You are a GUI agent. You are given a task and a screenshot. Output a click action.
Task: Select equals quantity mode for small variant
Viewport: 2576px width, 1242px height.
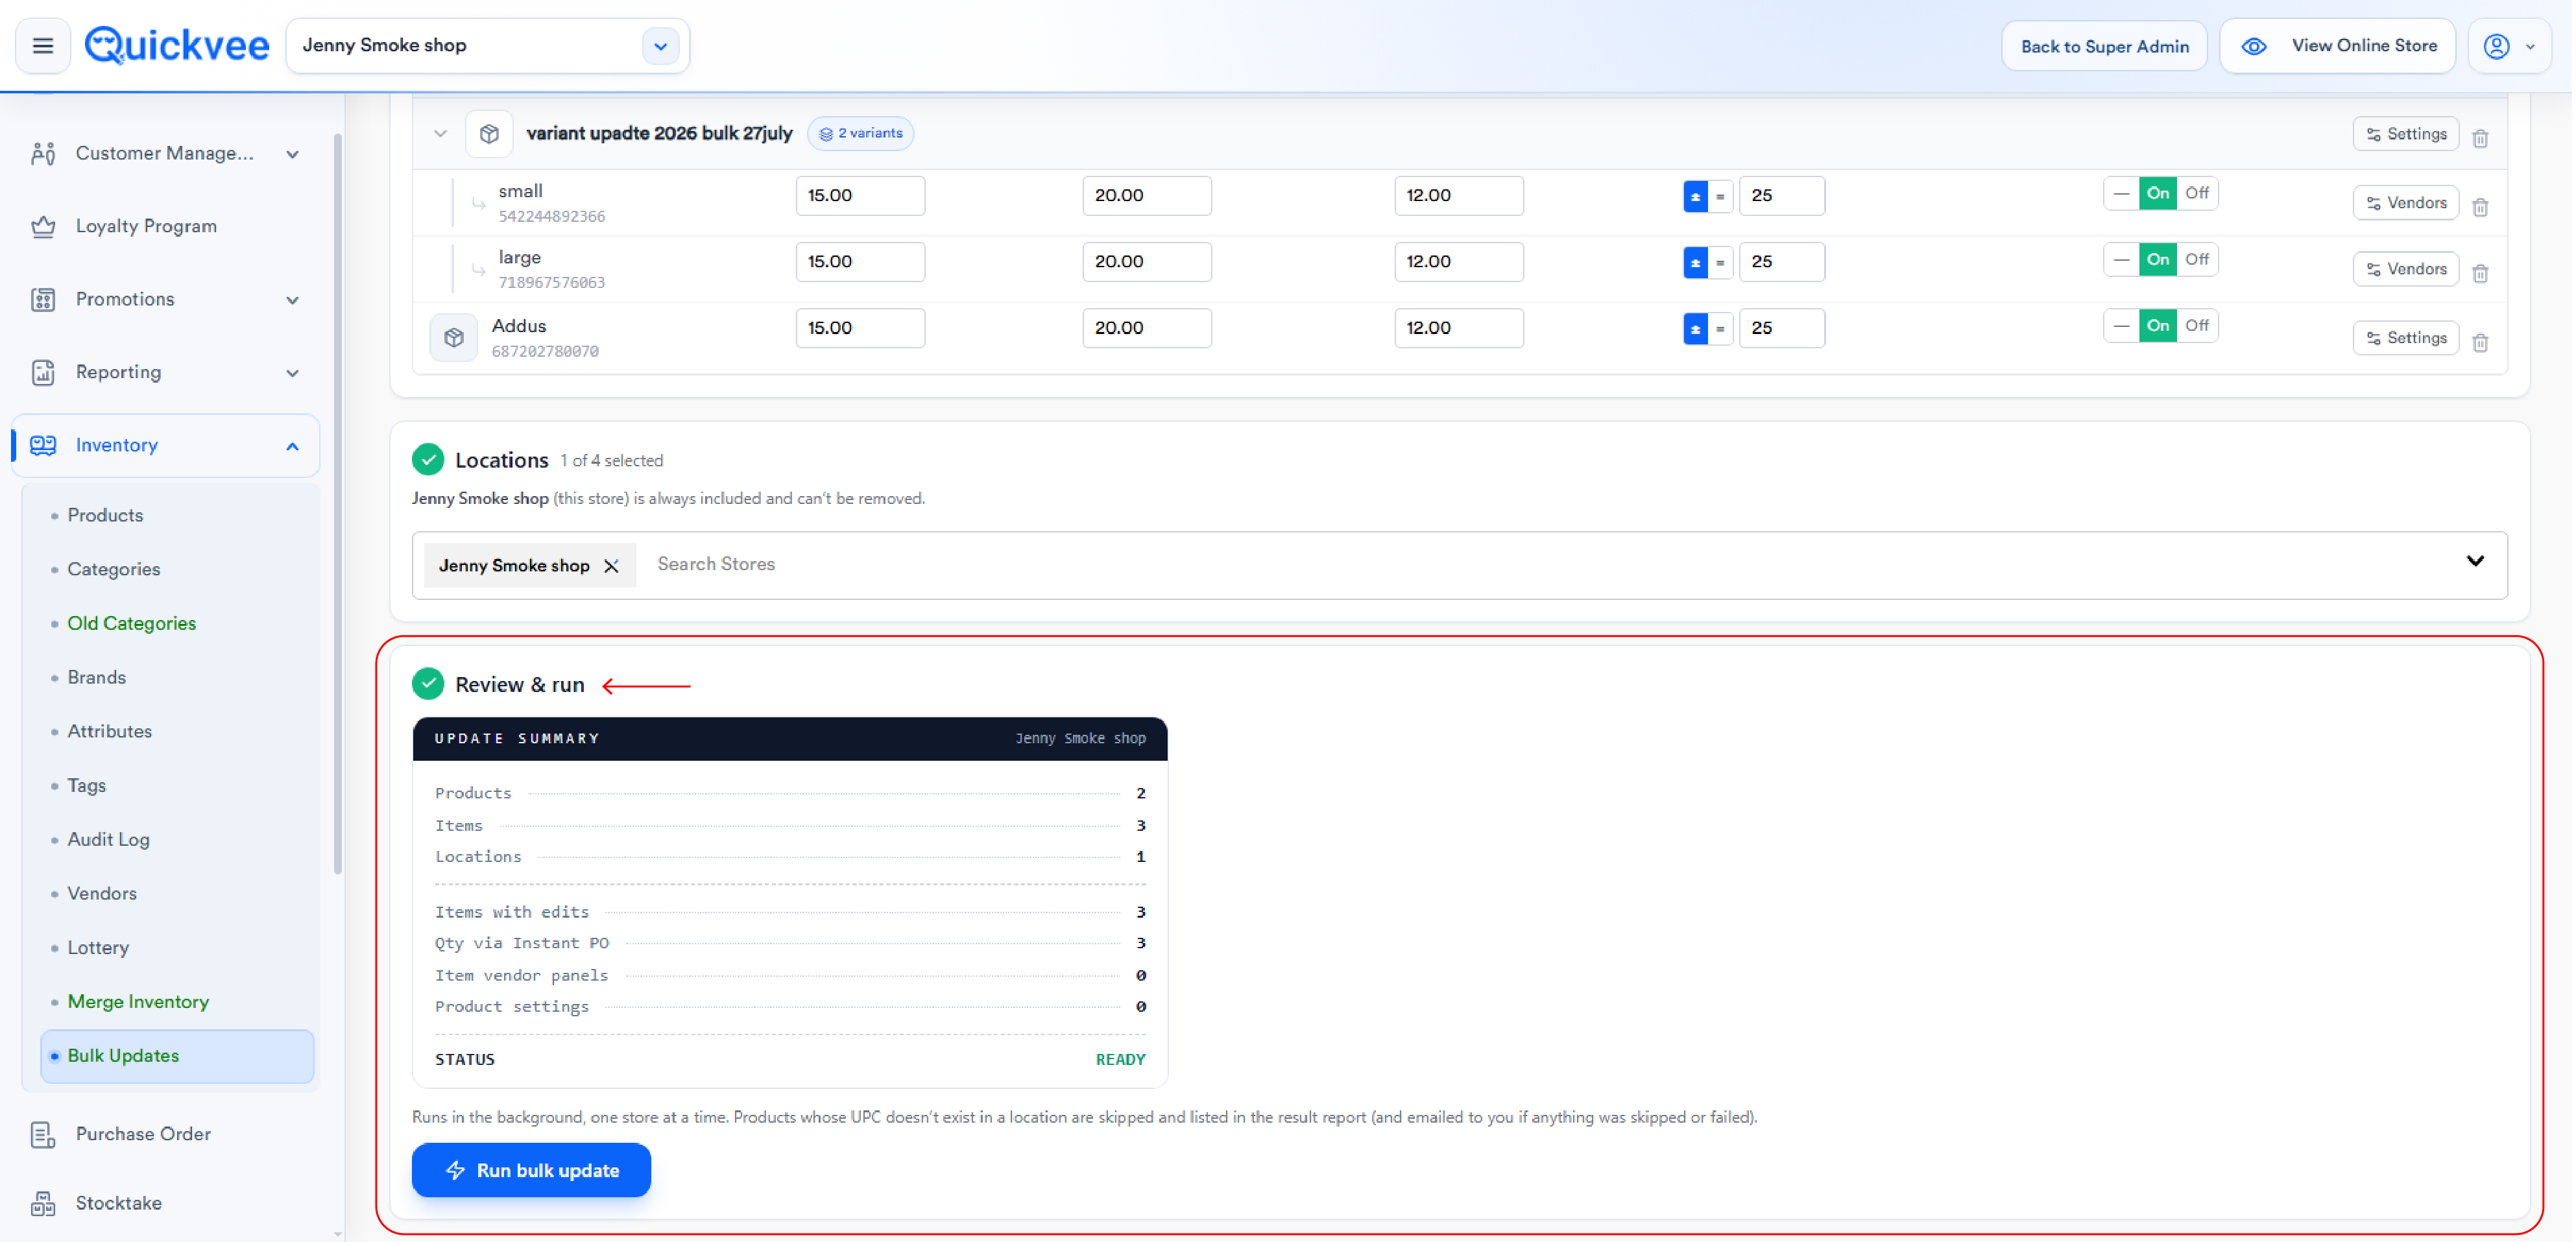click(x=1720, y=196)
